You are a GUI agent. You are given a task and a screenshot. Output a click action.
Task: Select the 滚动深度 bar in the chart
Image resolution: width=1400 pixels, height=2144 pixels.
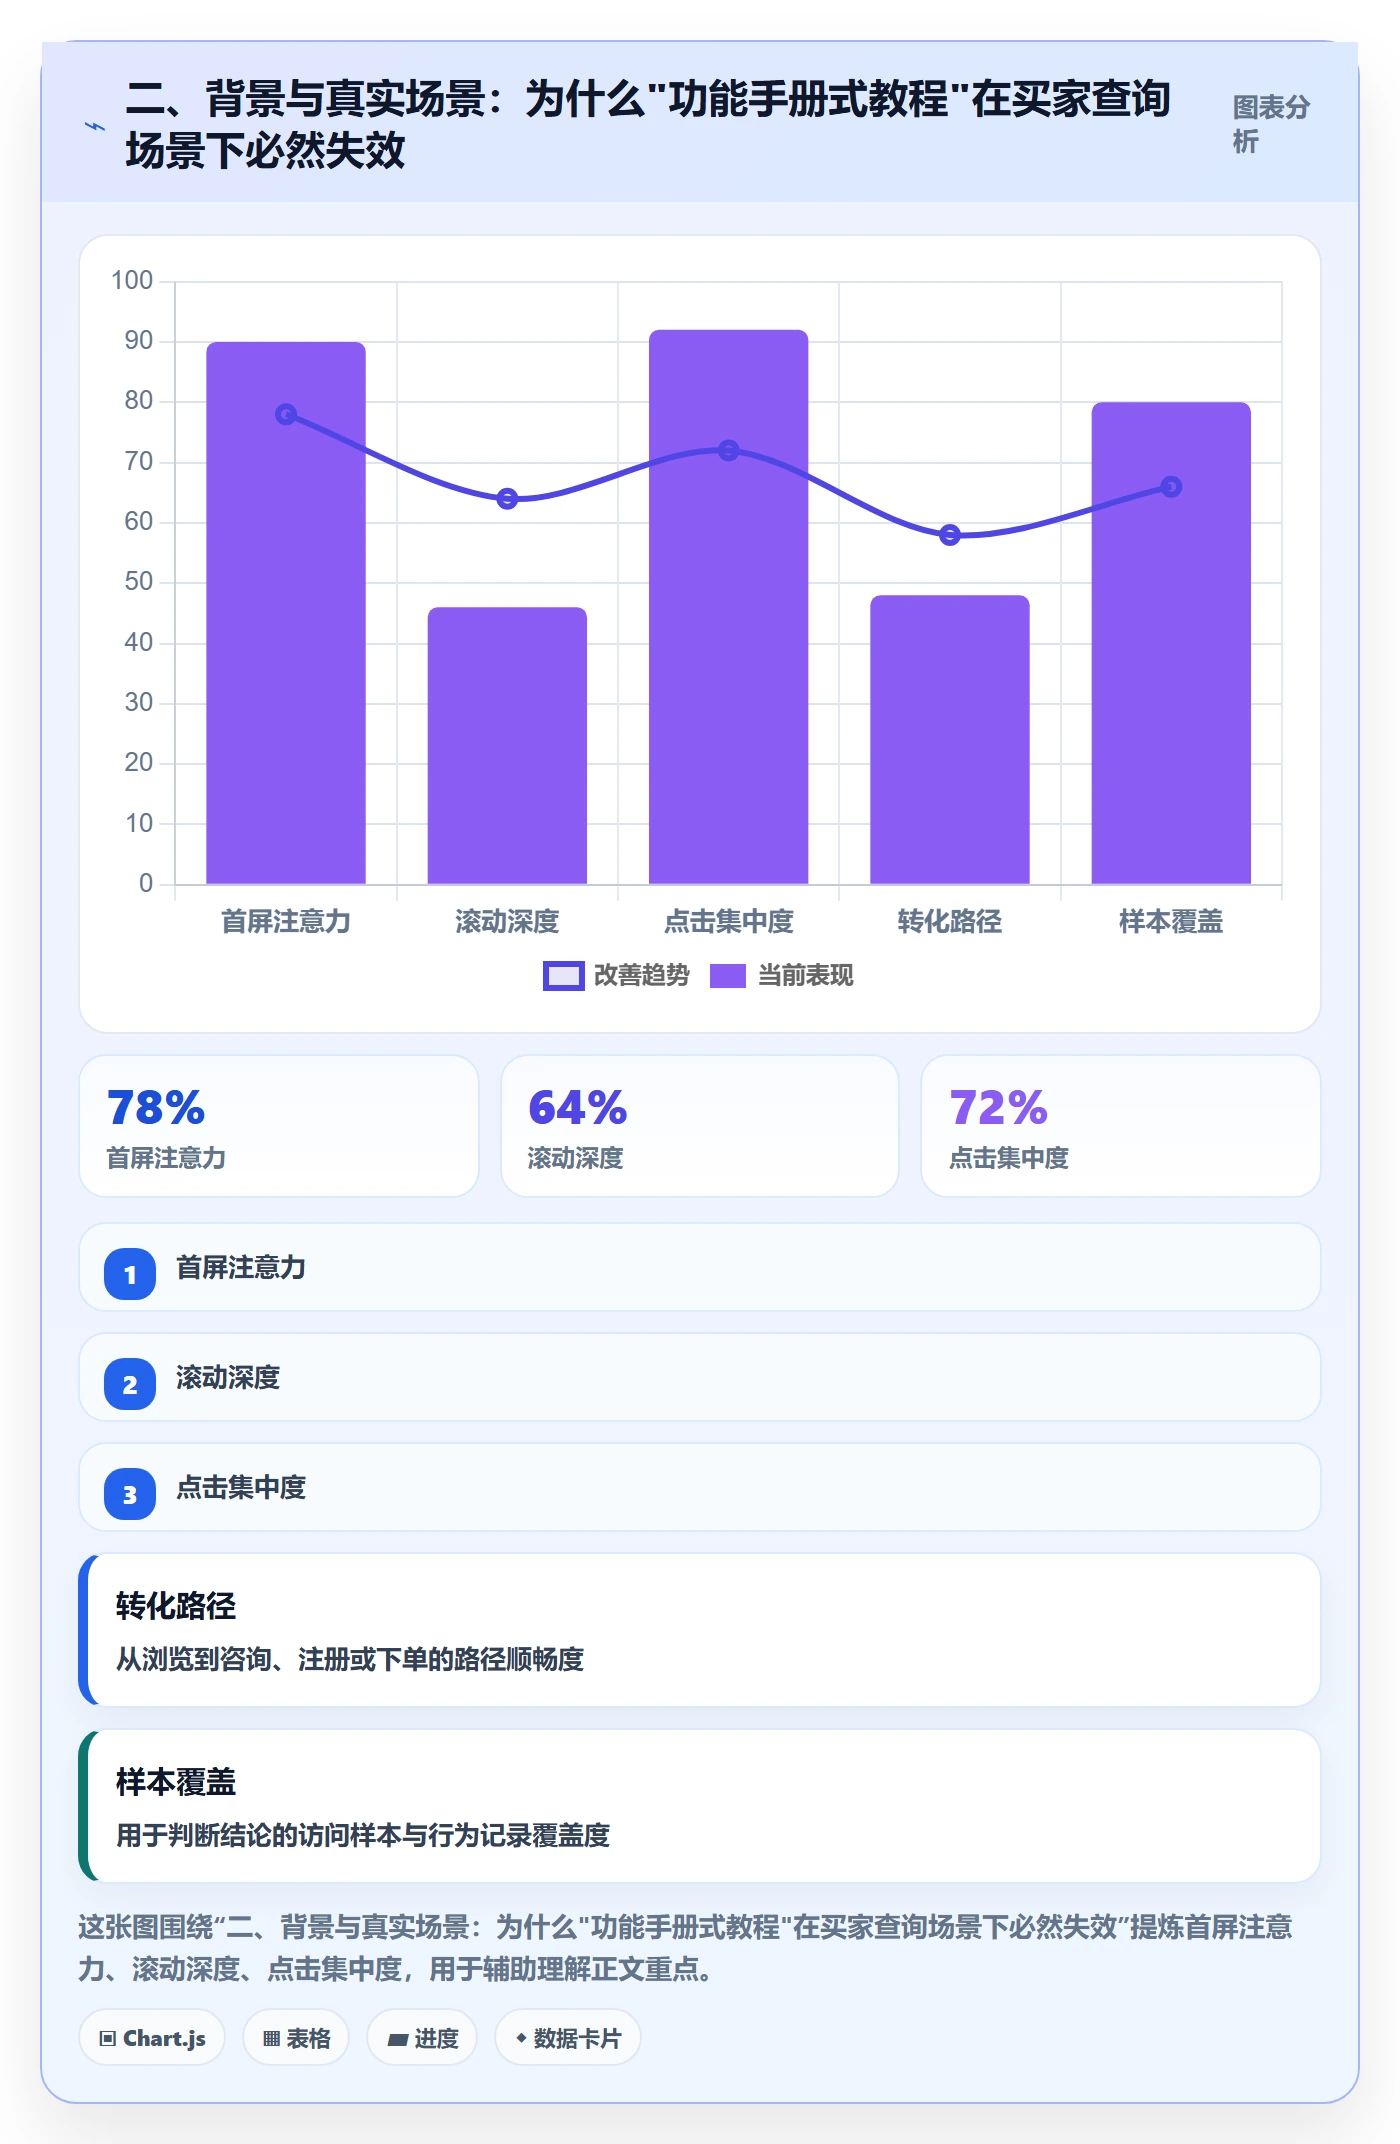coord(507,745)
